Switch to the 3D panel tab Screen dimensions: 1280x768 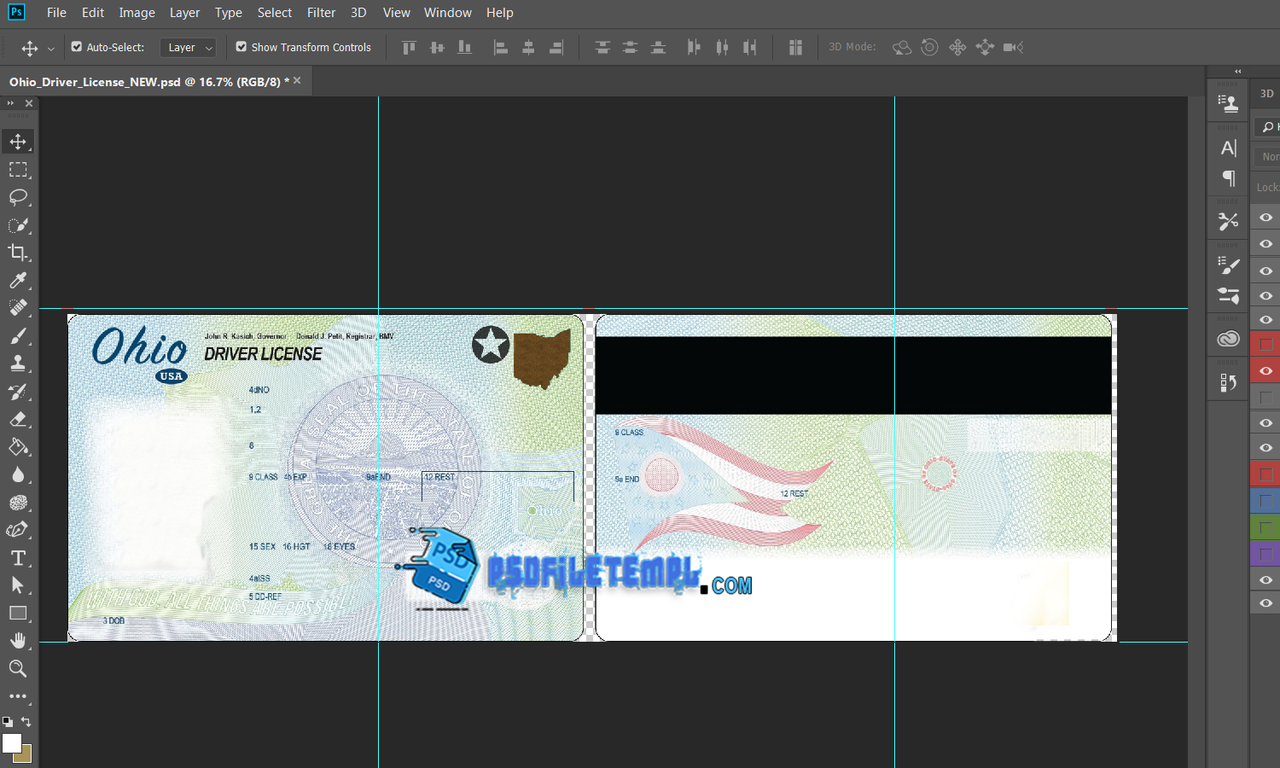coord(1266,93)
